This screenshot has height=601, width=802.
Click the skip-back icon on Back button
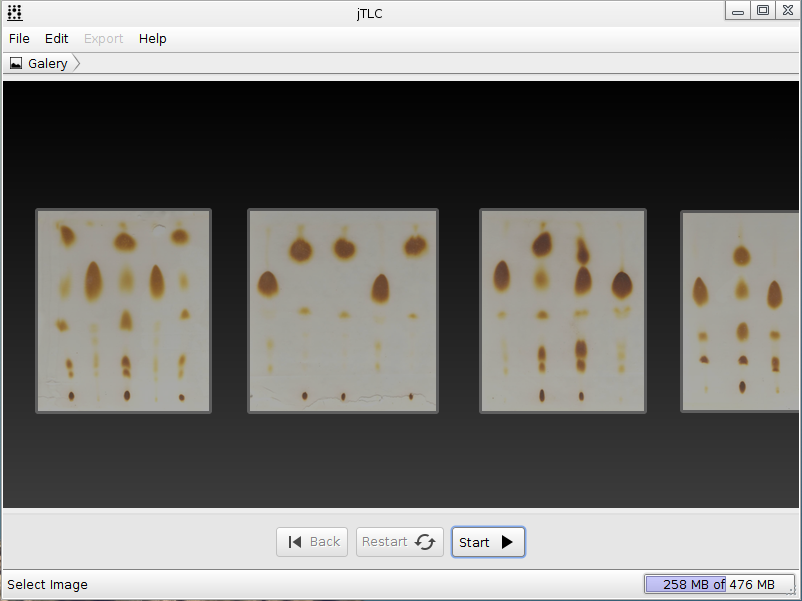click(295, 542)
